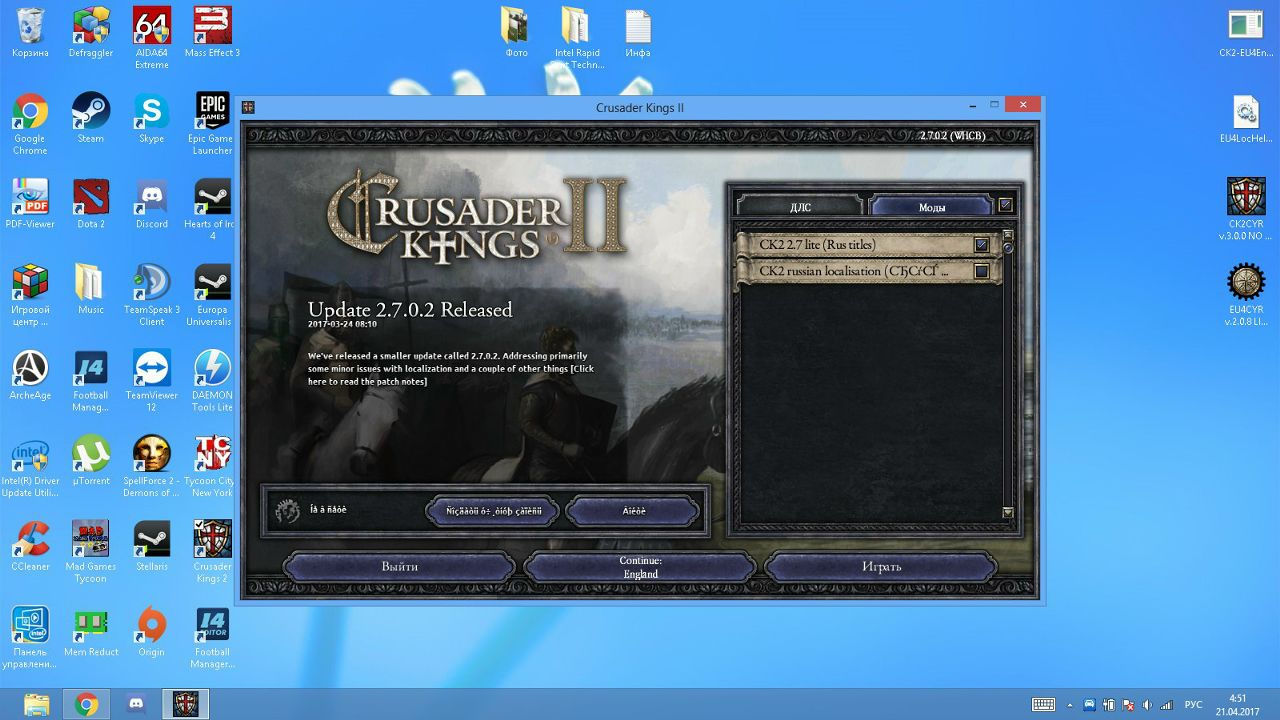Screen dimensions: 1280x720
Task: Switch to the ДЛС tab
Action: click(x=800, y=206)
